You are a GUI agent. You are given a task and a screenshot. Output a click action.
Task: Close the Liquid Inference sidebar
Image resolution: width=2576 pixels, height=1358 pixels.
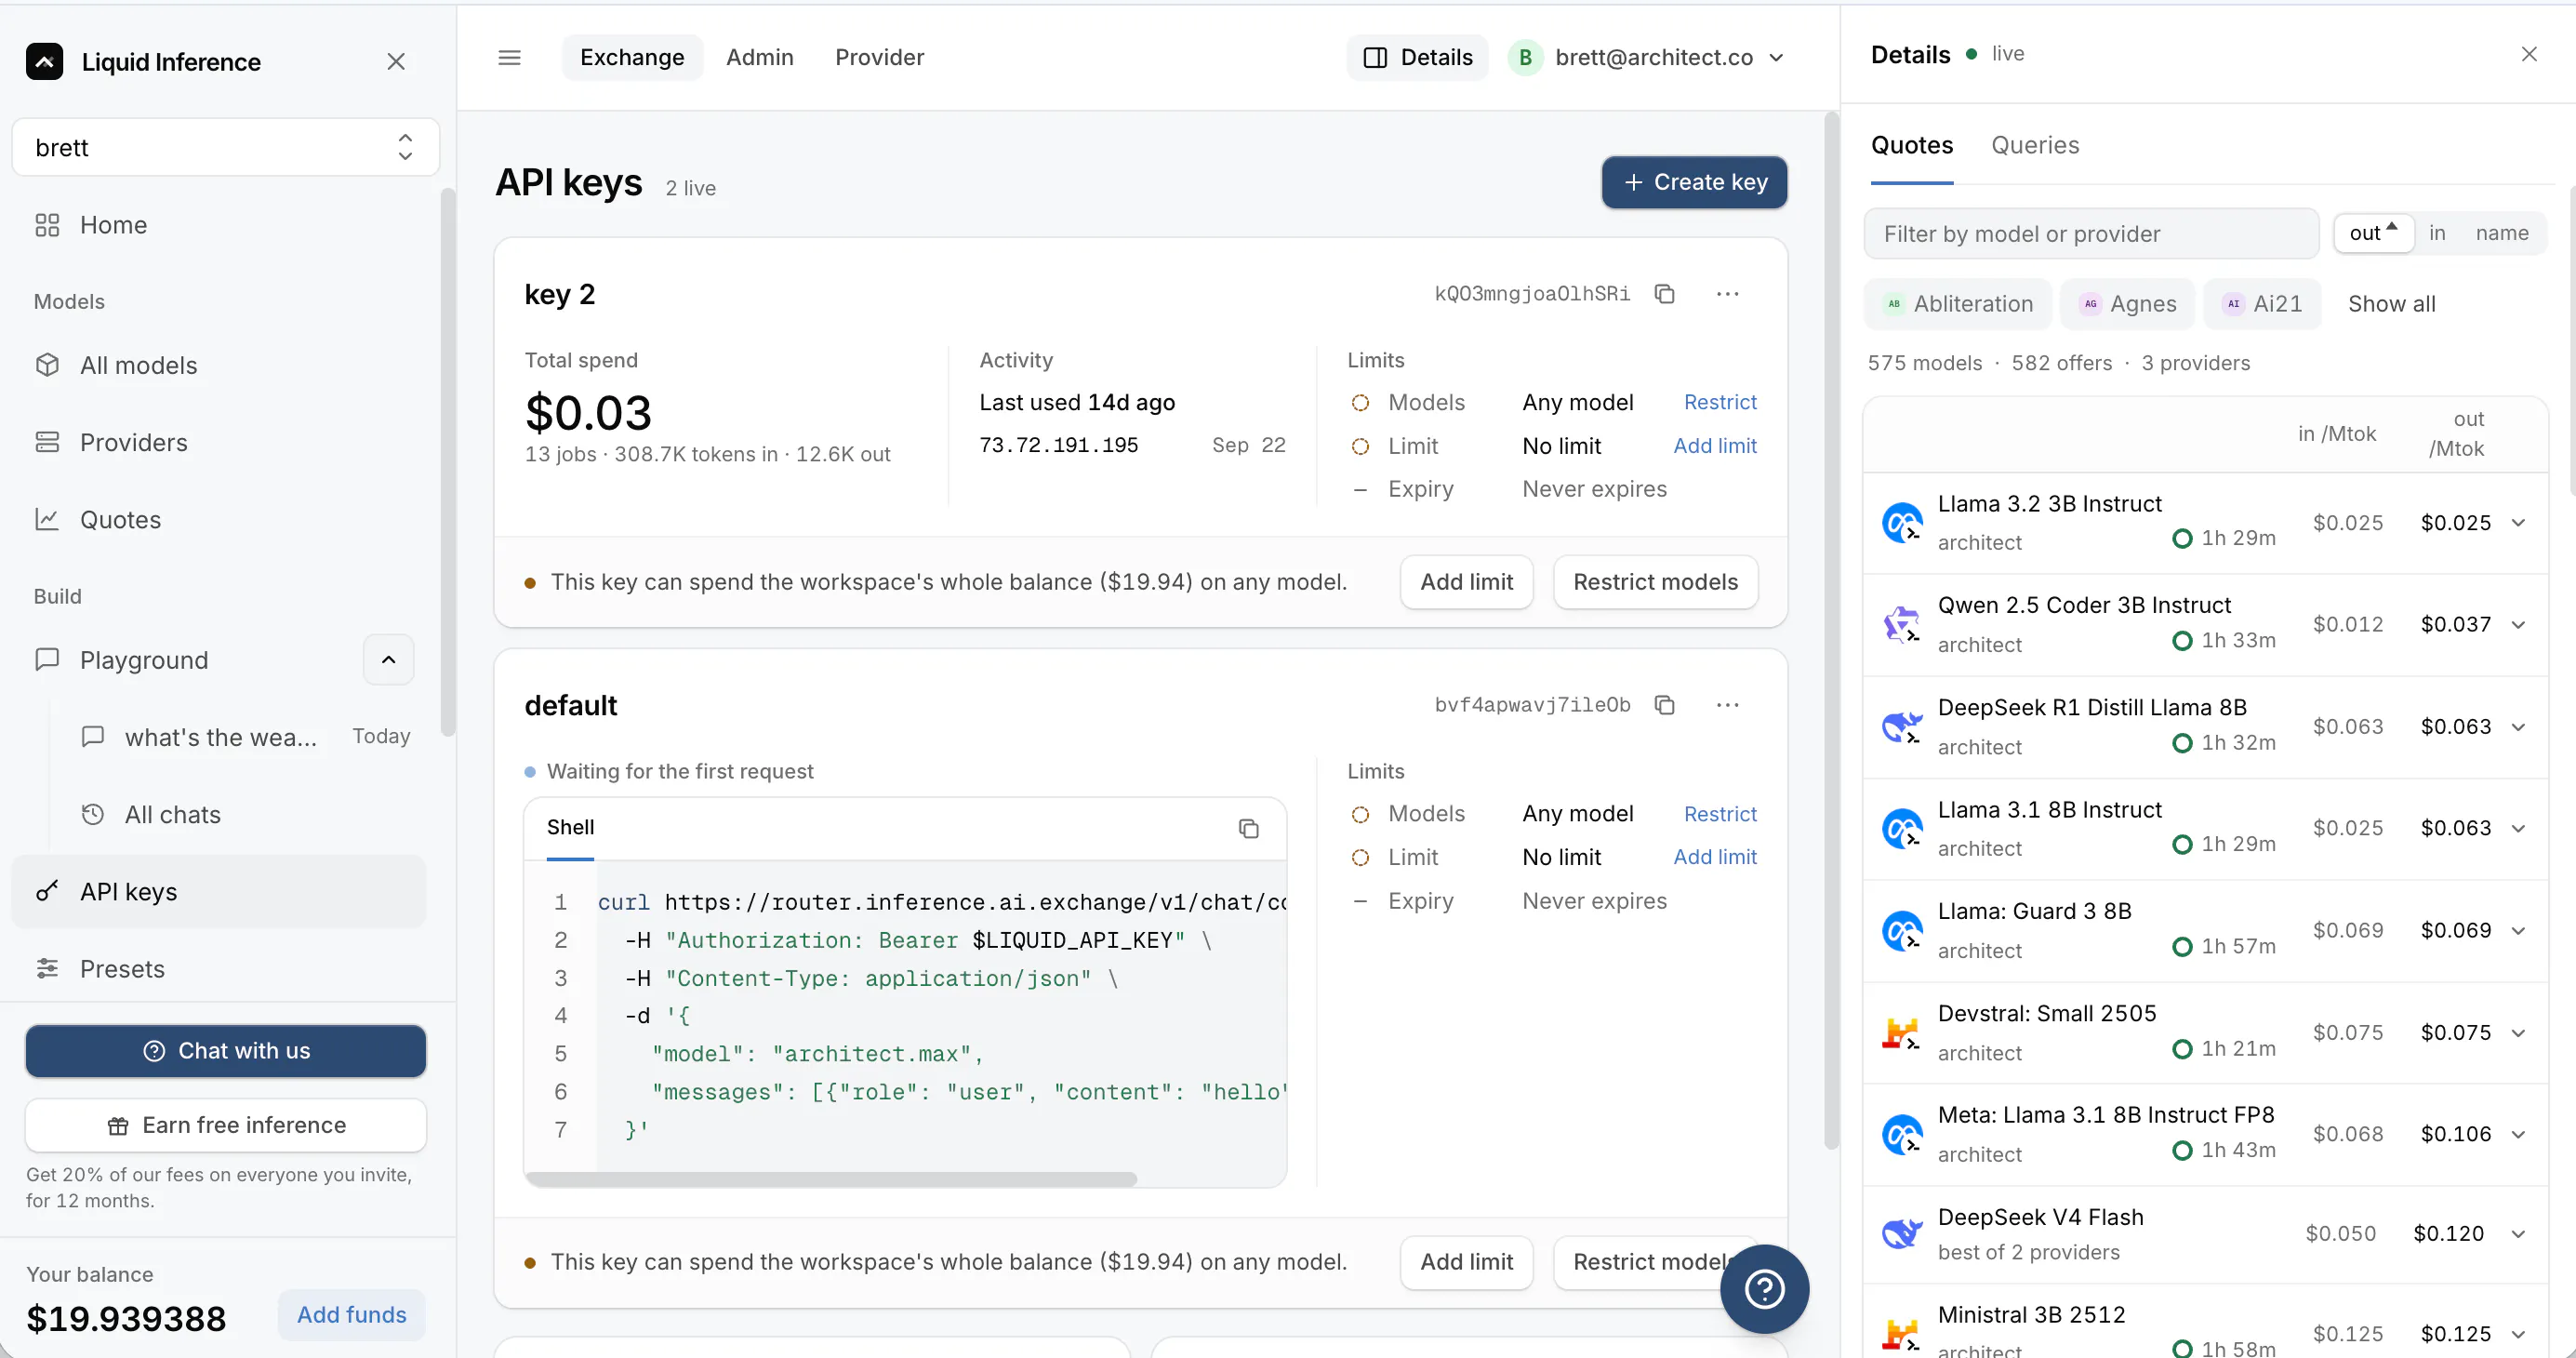(396, 62)
